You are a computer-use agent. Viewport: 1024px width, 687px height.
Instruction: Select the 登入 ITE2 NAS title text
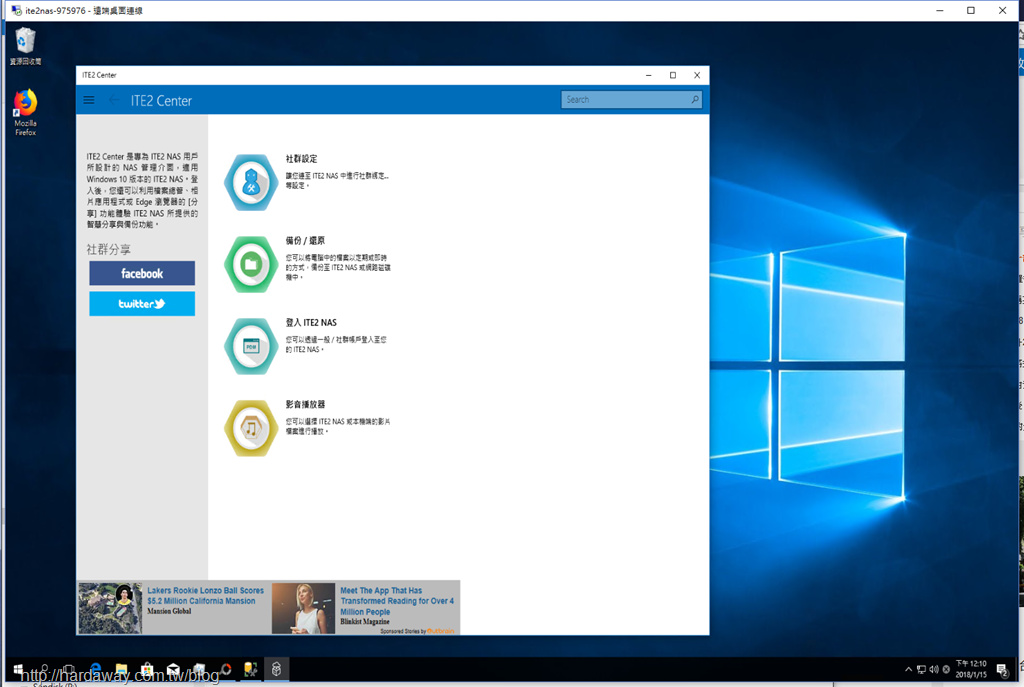click(x=311, y=323)
